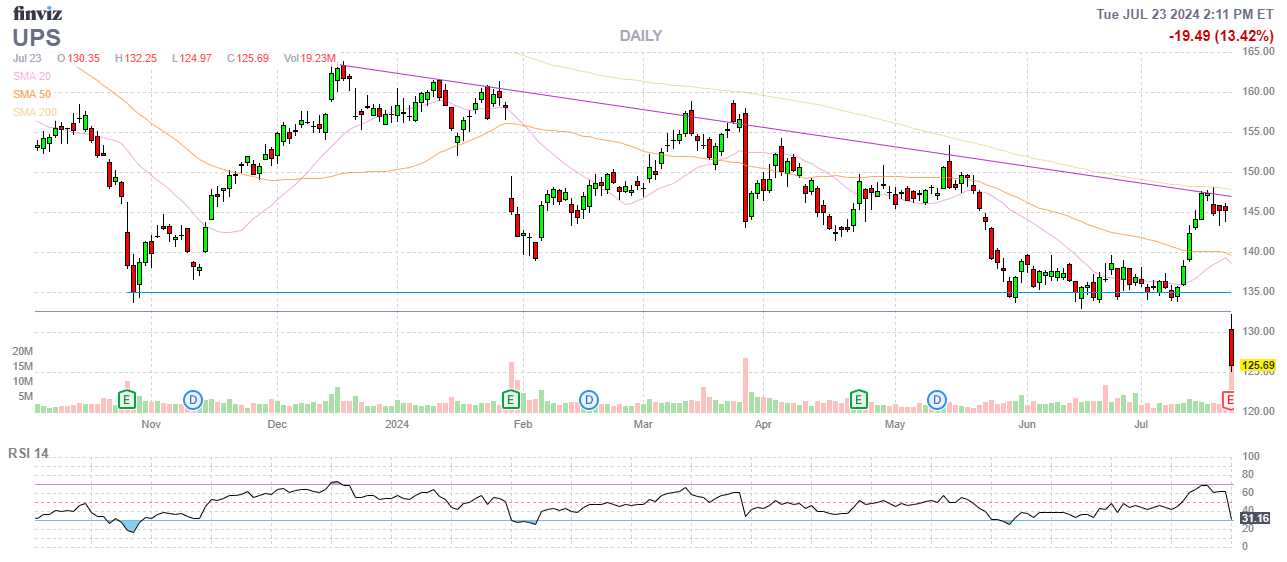The image size is (1287, 562).
Task: Click the UPS ticker symbol
Action: pos(37,38)
